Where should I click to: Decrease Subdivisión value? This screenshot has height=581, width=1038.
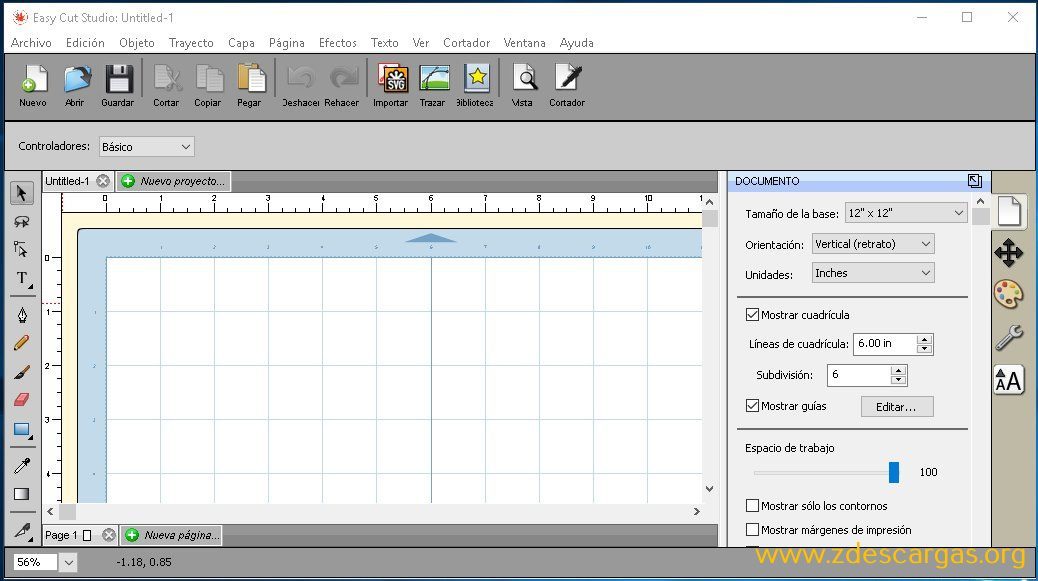click(898, 380)
